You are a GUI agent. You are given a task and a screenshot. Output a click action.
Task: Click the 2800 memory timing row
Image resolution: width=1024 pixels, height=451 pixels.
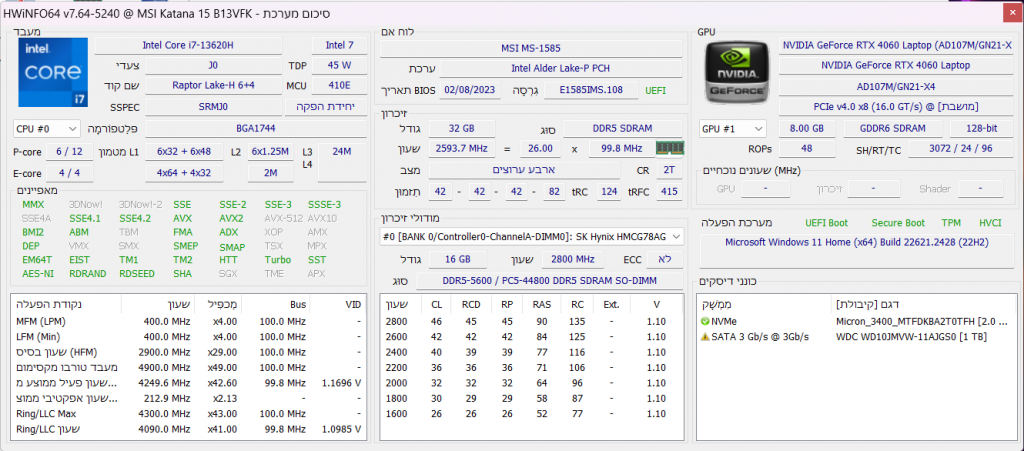531,321
